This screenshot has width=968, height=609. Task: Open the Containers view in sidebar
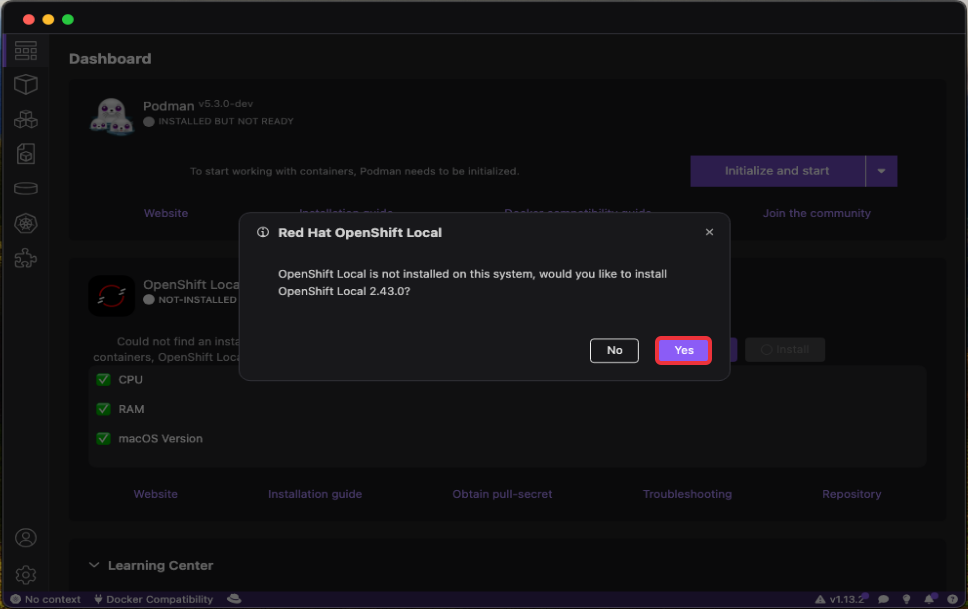pos(26,84)
